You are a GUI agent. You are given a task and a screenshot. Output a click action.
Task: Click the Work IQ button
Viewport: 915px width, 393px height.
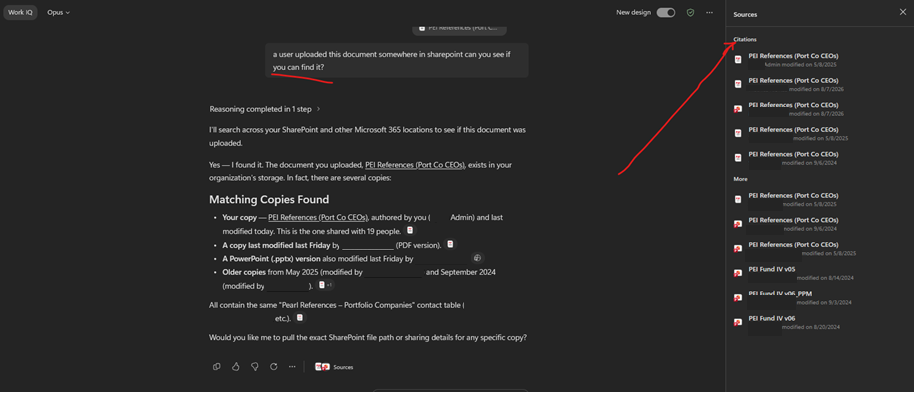(20, 12)
